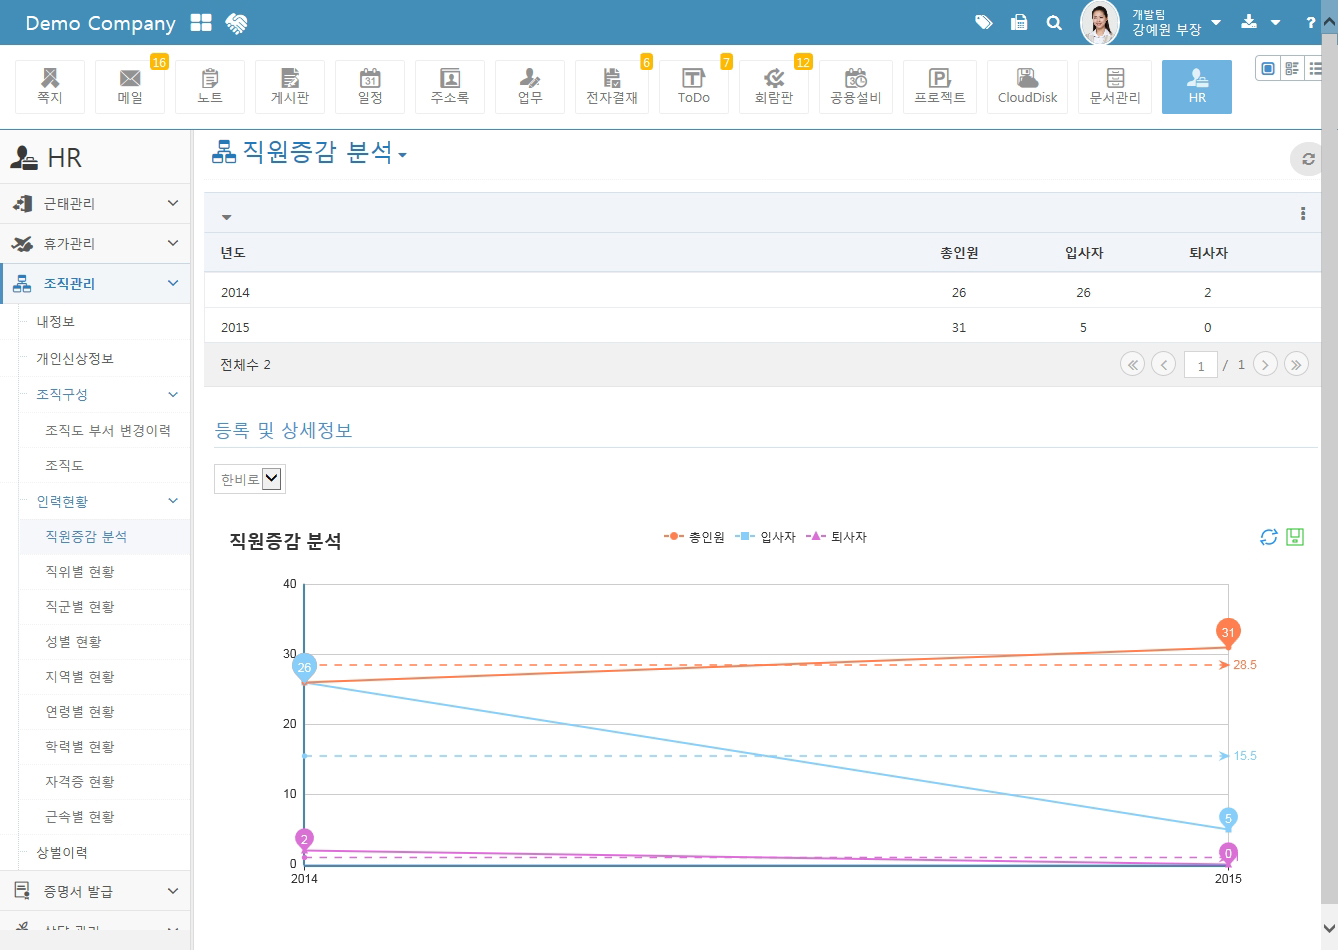
Task: Open 성별 현황 in the sidebar
Action: [x=73, y=642]
